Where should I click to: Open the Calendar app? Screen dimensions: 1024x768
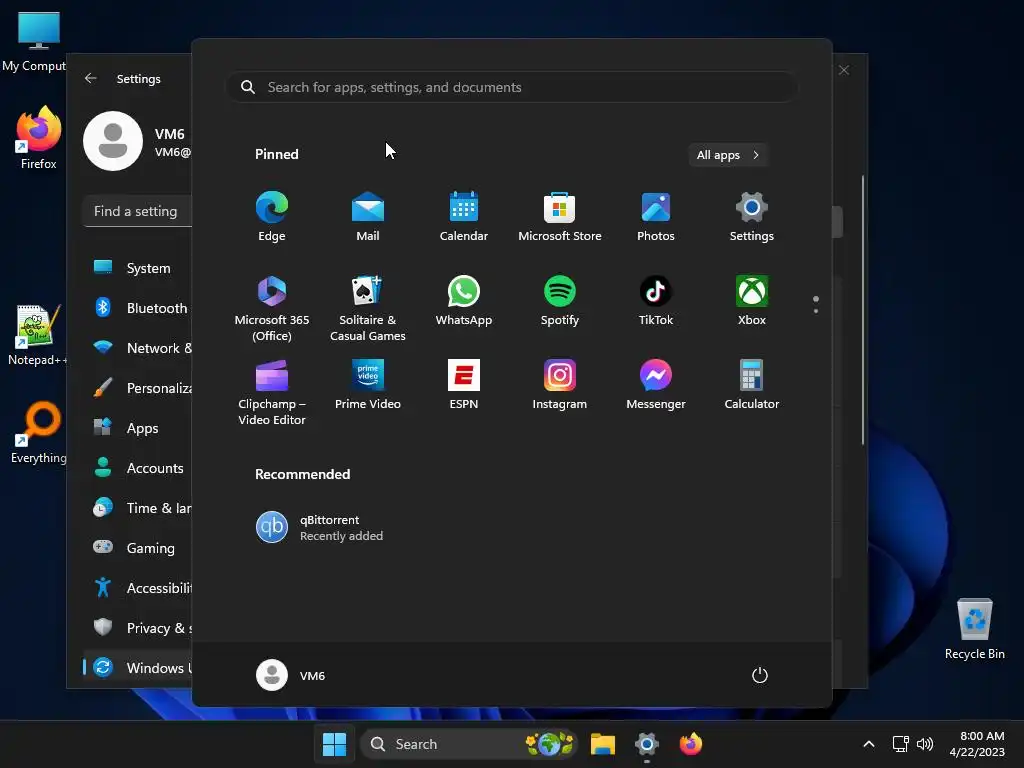tap(464, 217)
